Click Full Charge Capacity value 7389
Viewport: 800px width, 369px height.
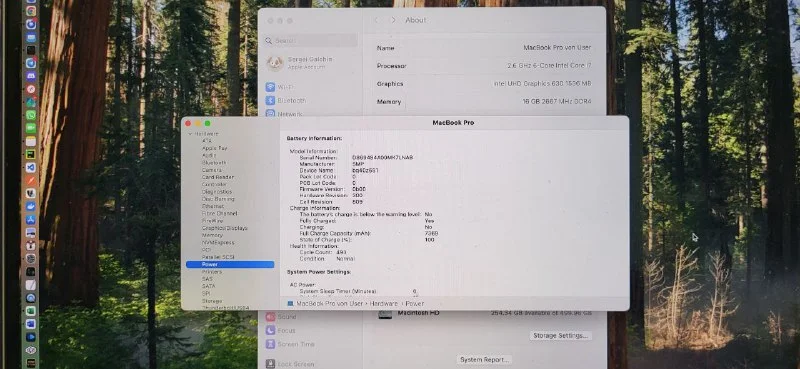[431, 233]
